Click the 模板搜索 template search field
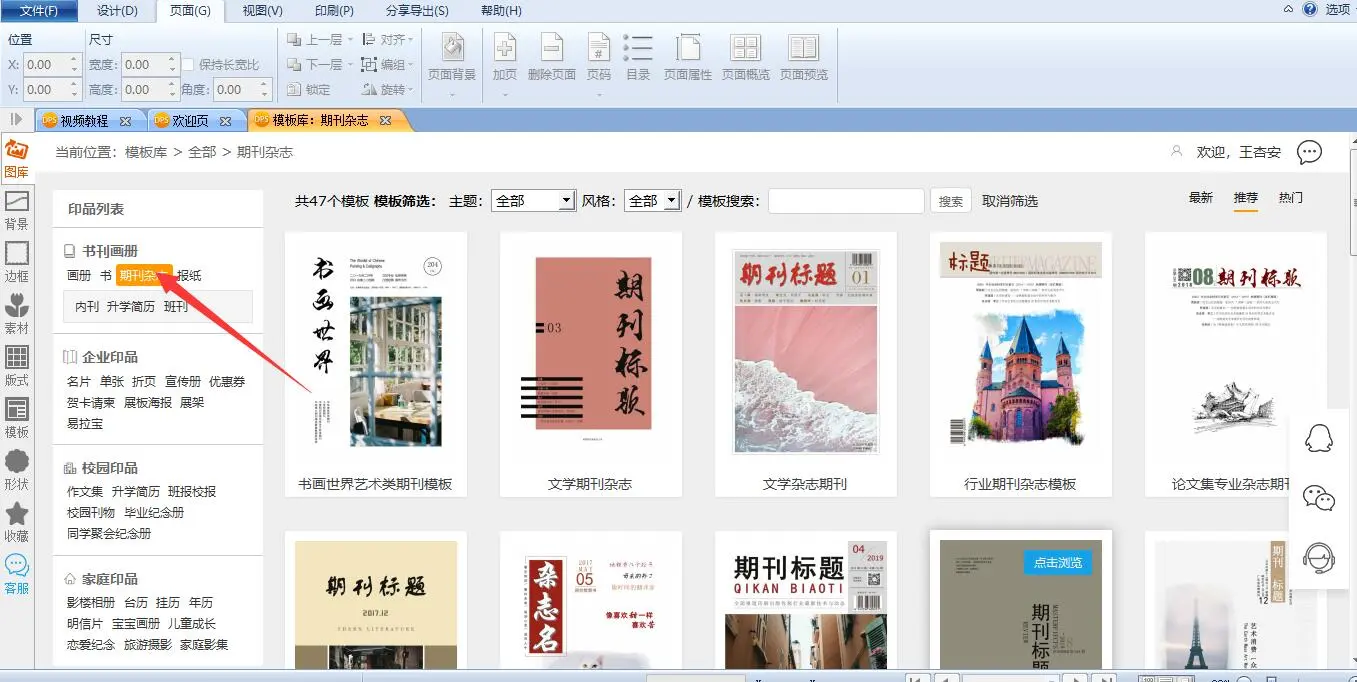Viewport: 1357px width, 682px height. pyautogui.click(x=846, y=201)
